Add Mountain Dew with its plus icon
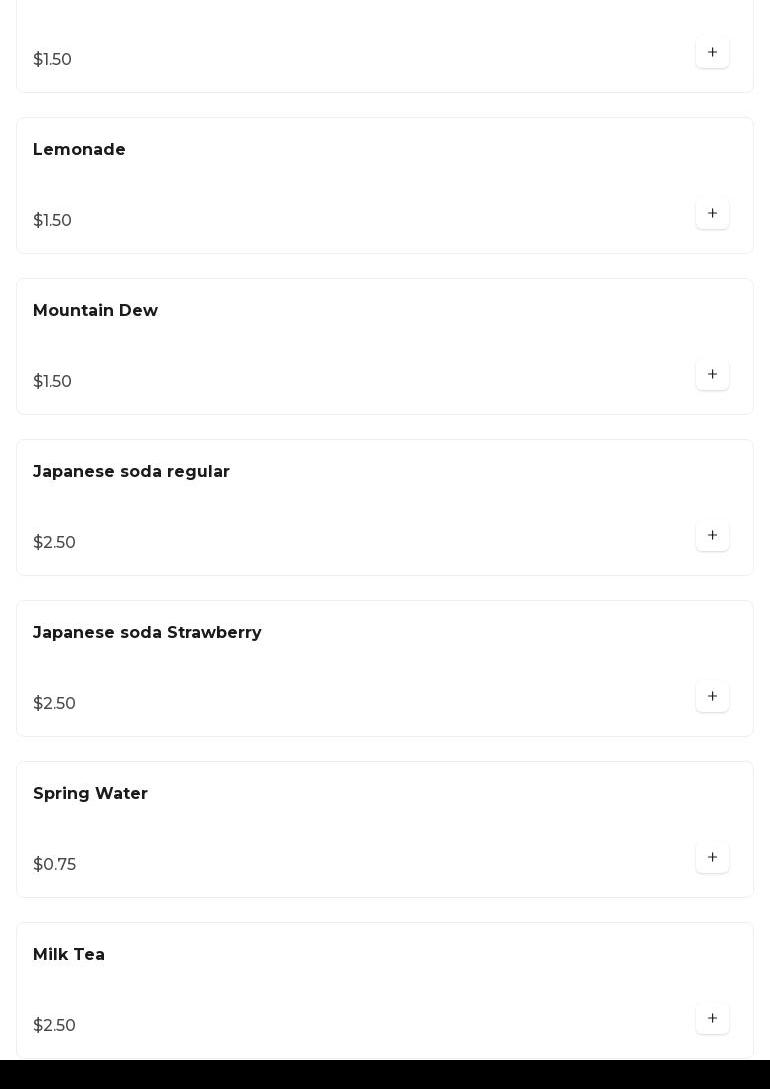The image size is (770, 1089). point(712,375)
